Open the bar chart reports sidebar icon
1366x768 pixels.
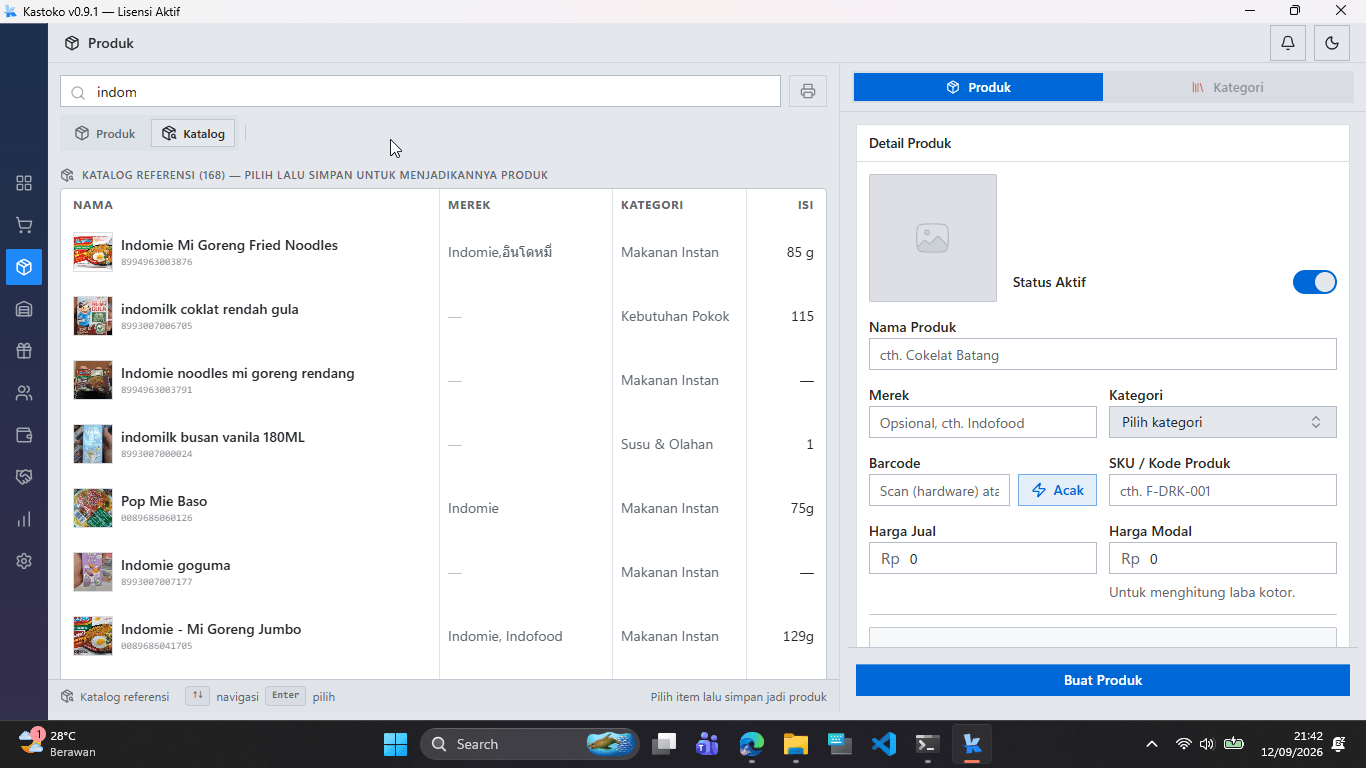24,519
